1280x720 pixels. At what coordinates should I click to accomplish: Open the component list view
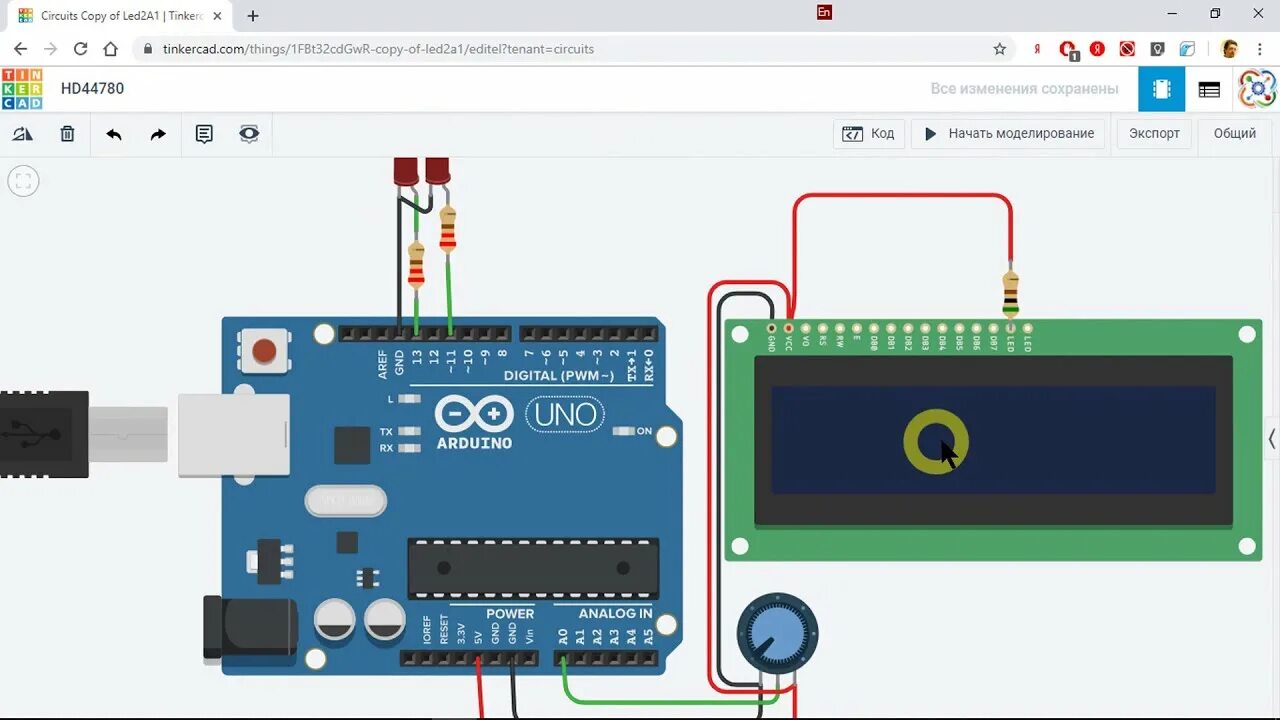click(1209, 89)
